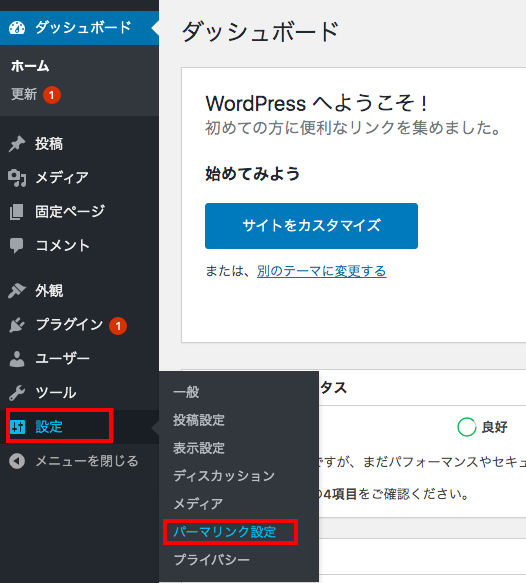
Task: Click the person icon beside ユーザー
Action: point(17,359)
